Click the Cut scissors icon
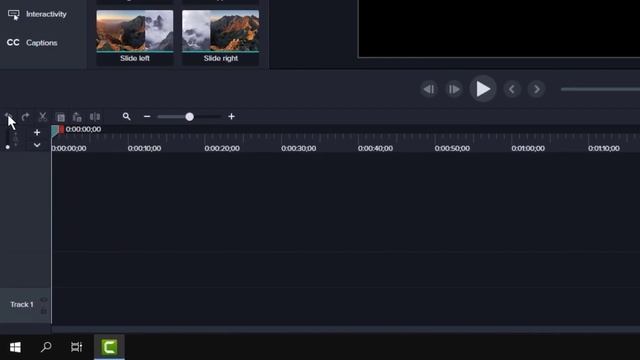This screenshot has width=640, height=360. (42, 117)
